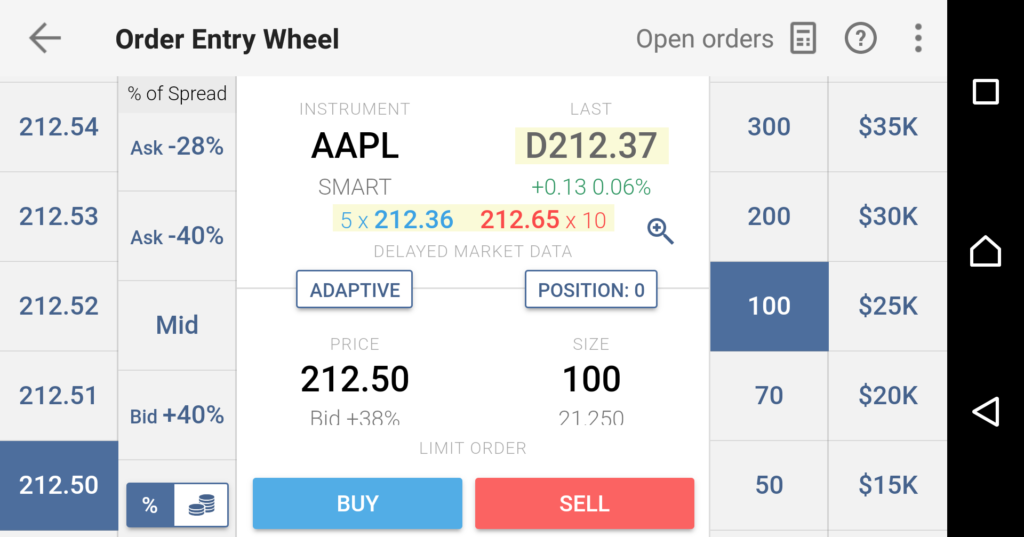Image resolution: width=1024 pixels, height=537 pixels.
Task: Tap the Open orders label
Action: click(704, 39)
